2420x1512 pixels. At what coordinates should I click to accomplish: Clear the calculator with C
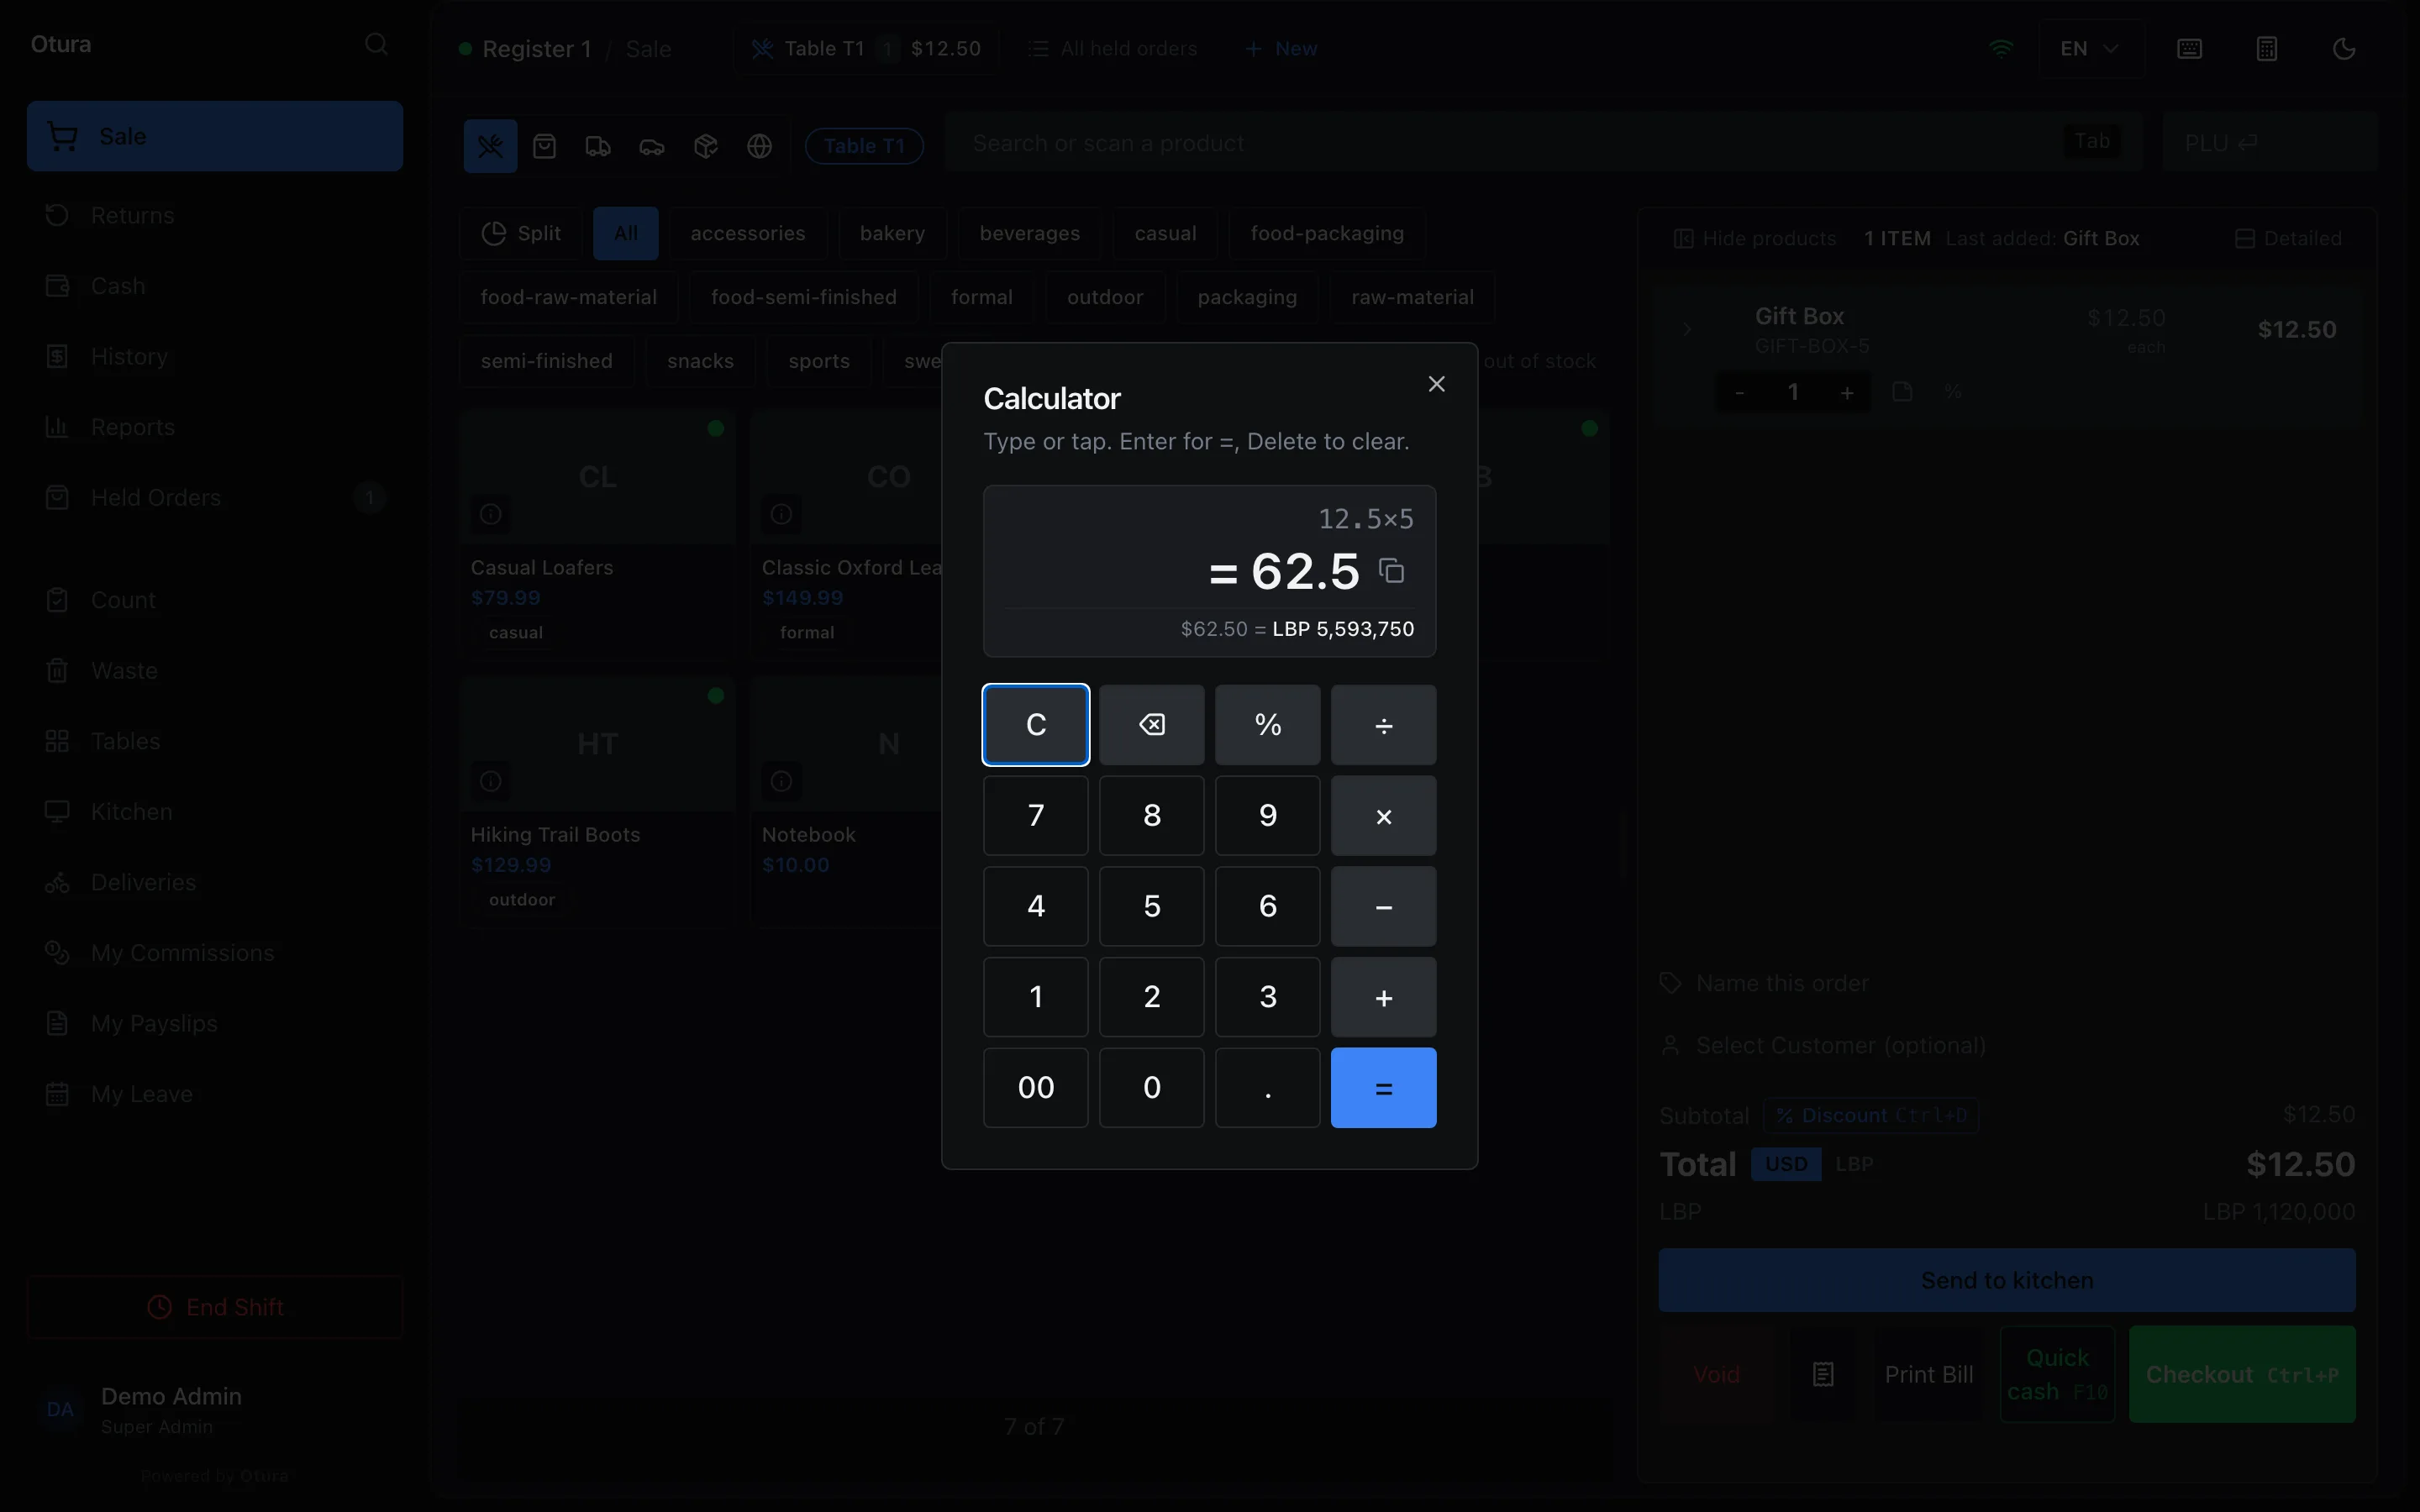pos(1036,725)
